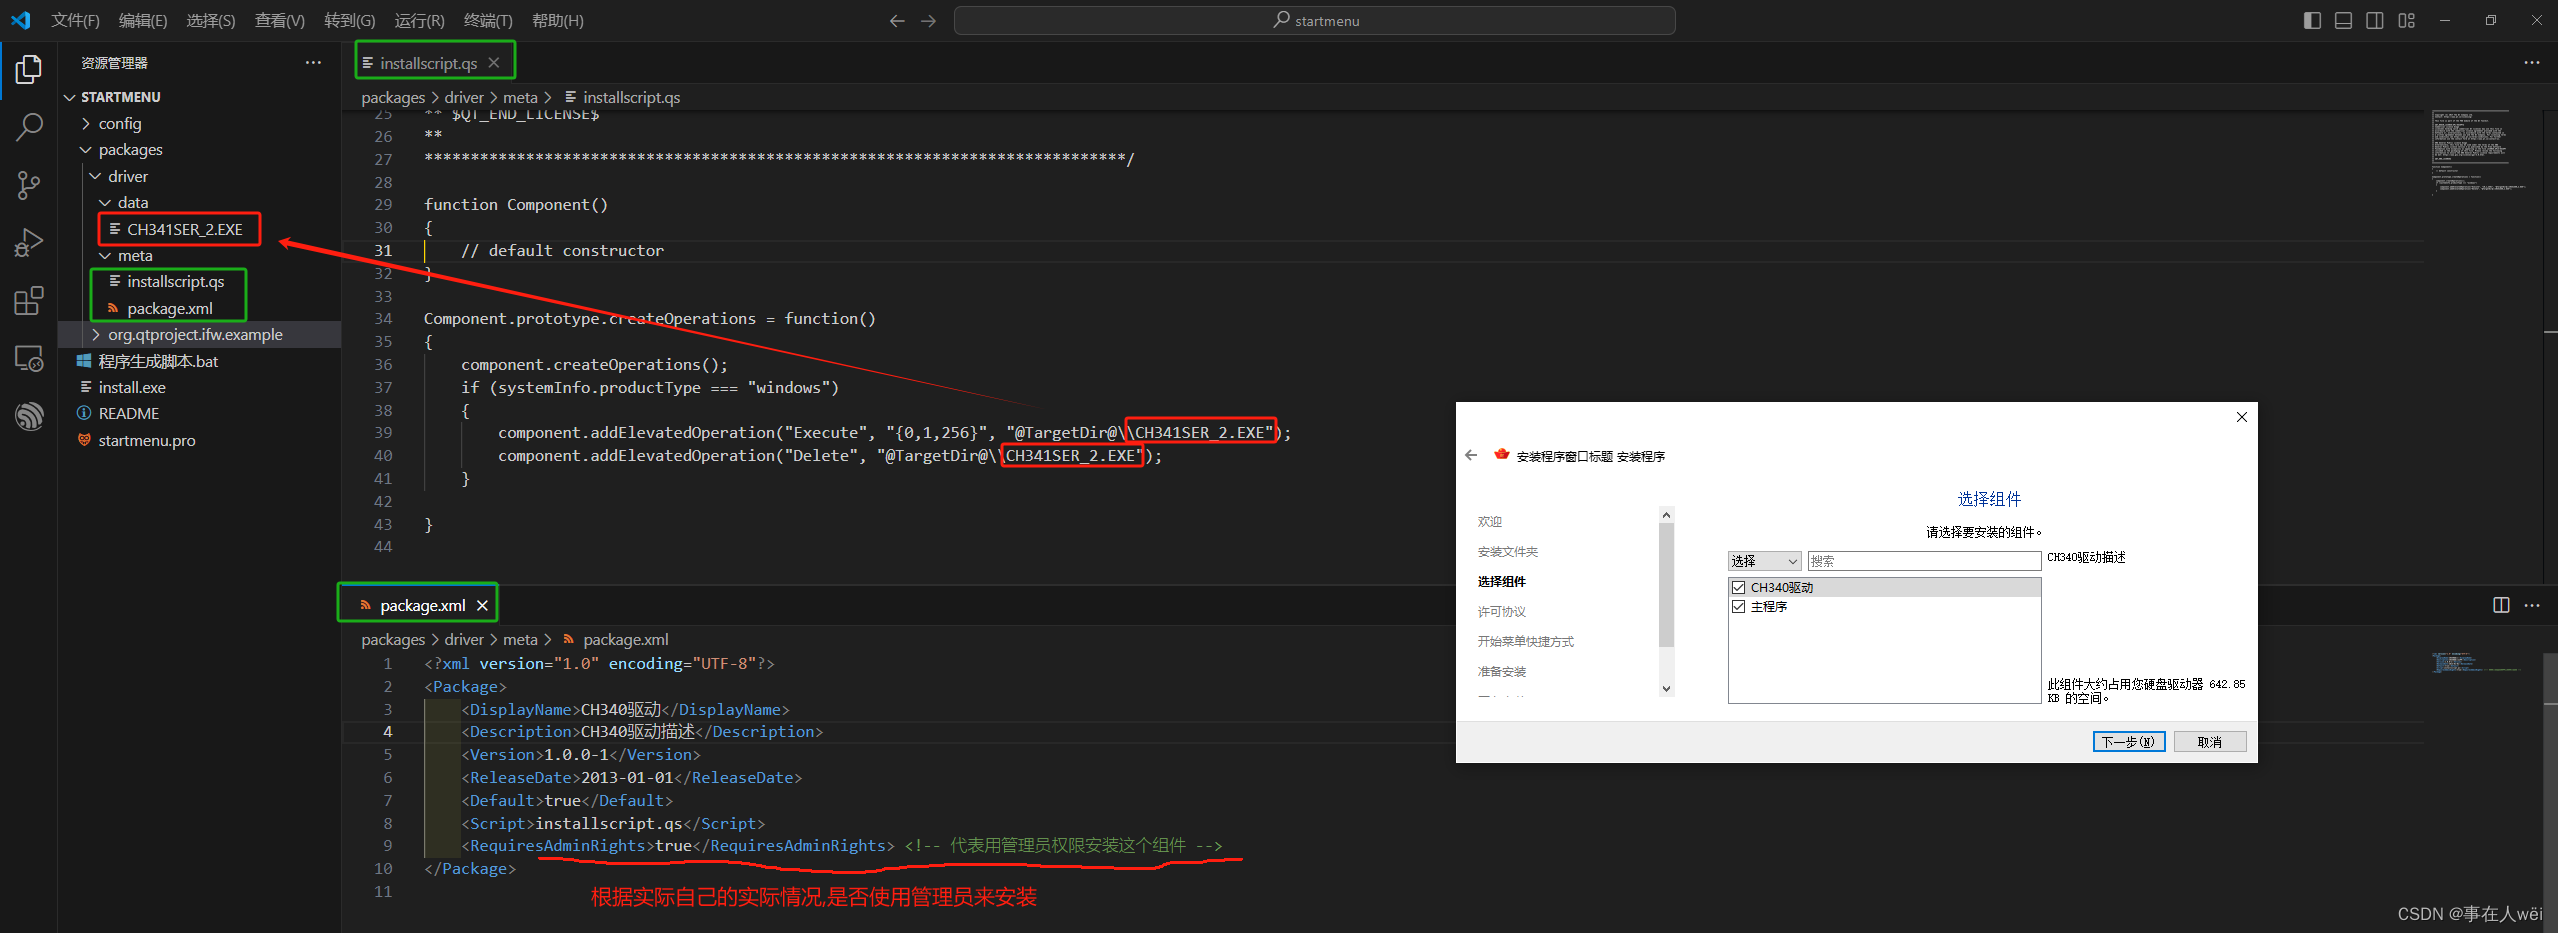Select 许可协议 step in installer sidebar
This screenshot has height=933, width=2558.
1501,611
